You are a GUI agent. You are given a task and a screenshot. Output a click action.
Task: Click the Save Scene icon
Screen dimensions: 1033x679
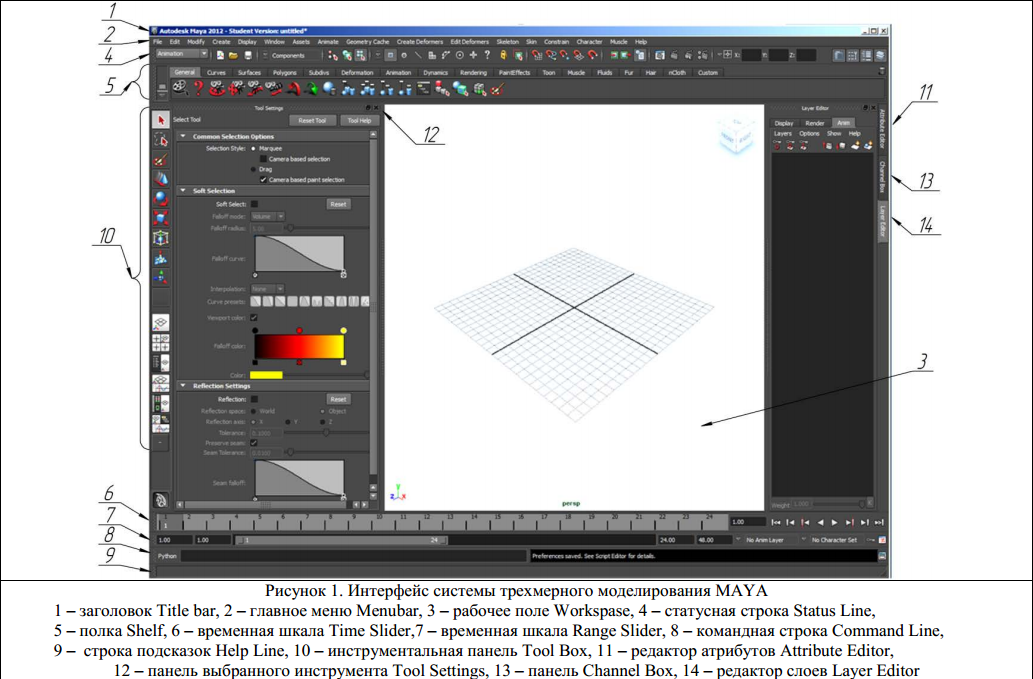[248, 55]
